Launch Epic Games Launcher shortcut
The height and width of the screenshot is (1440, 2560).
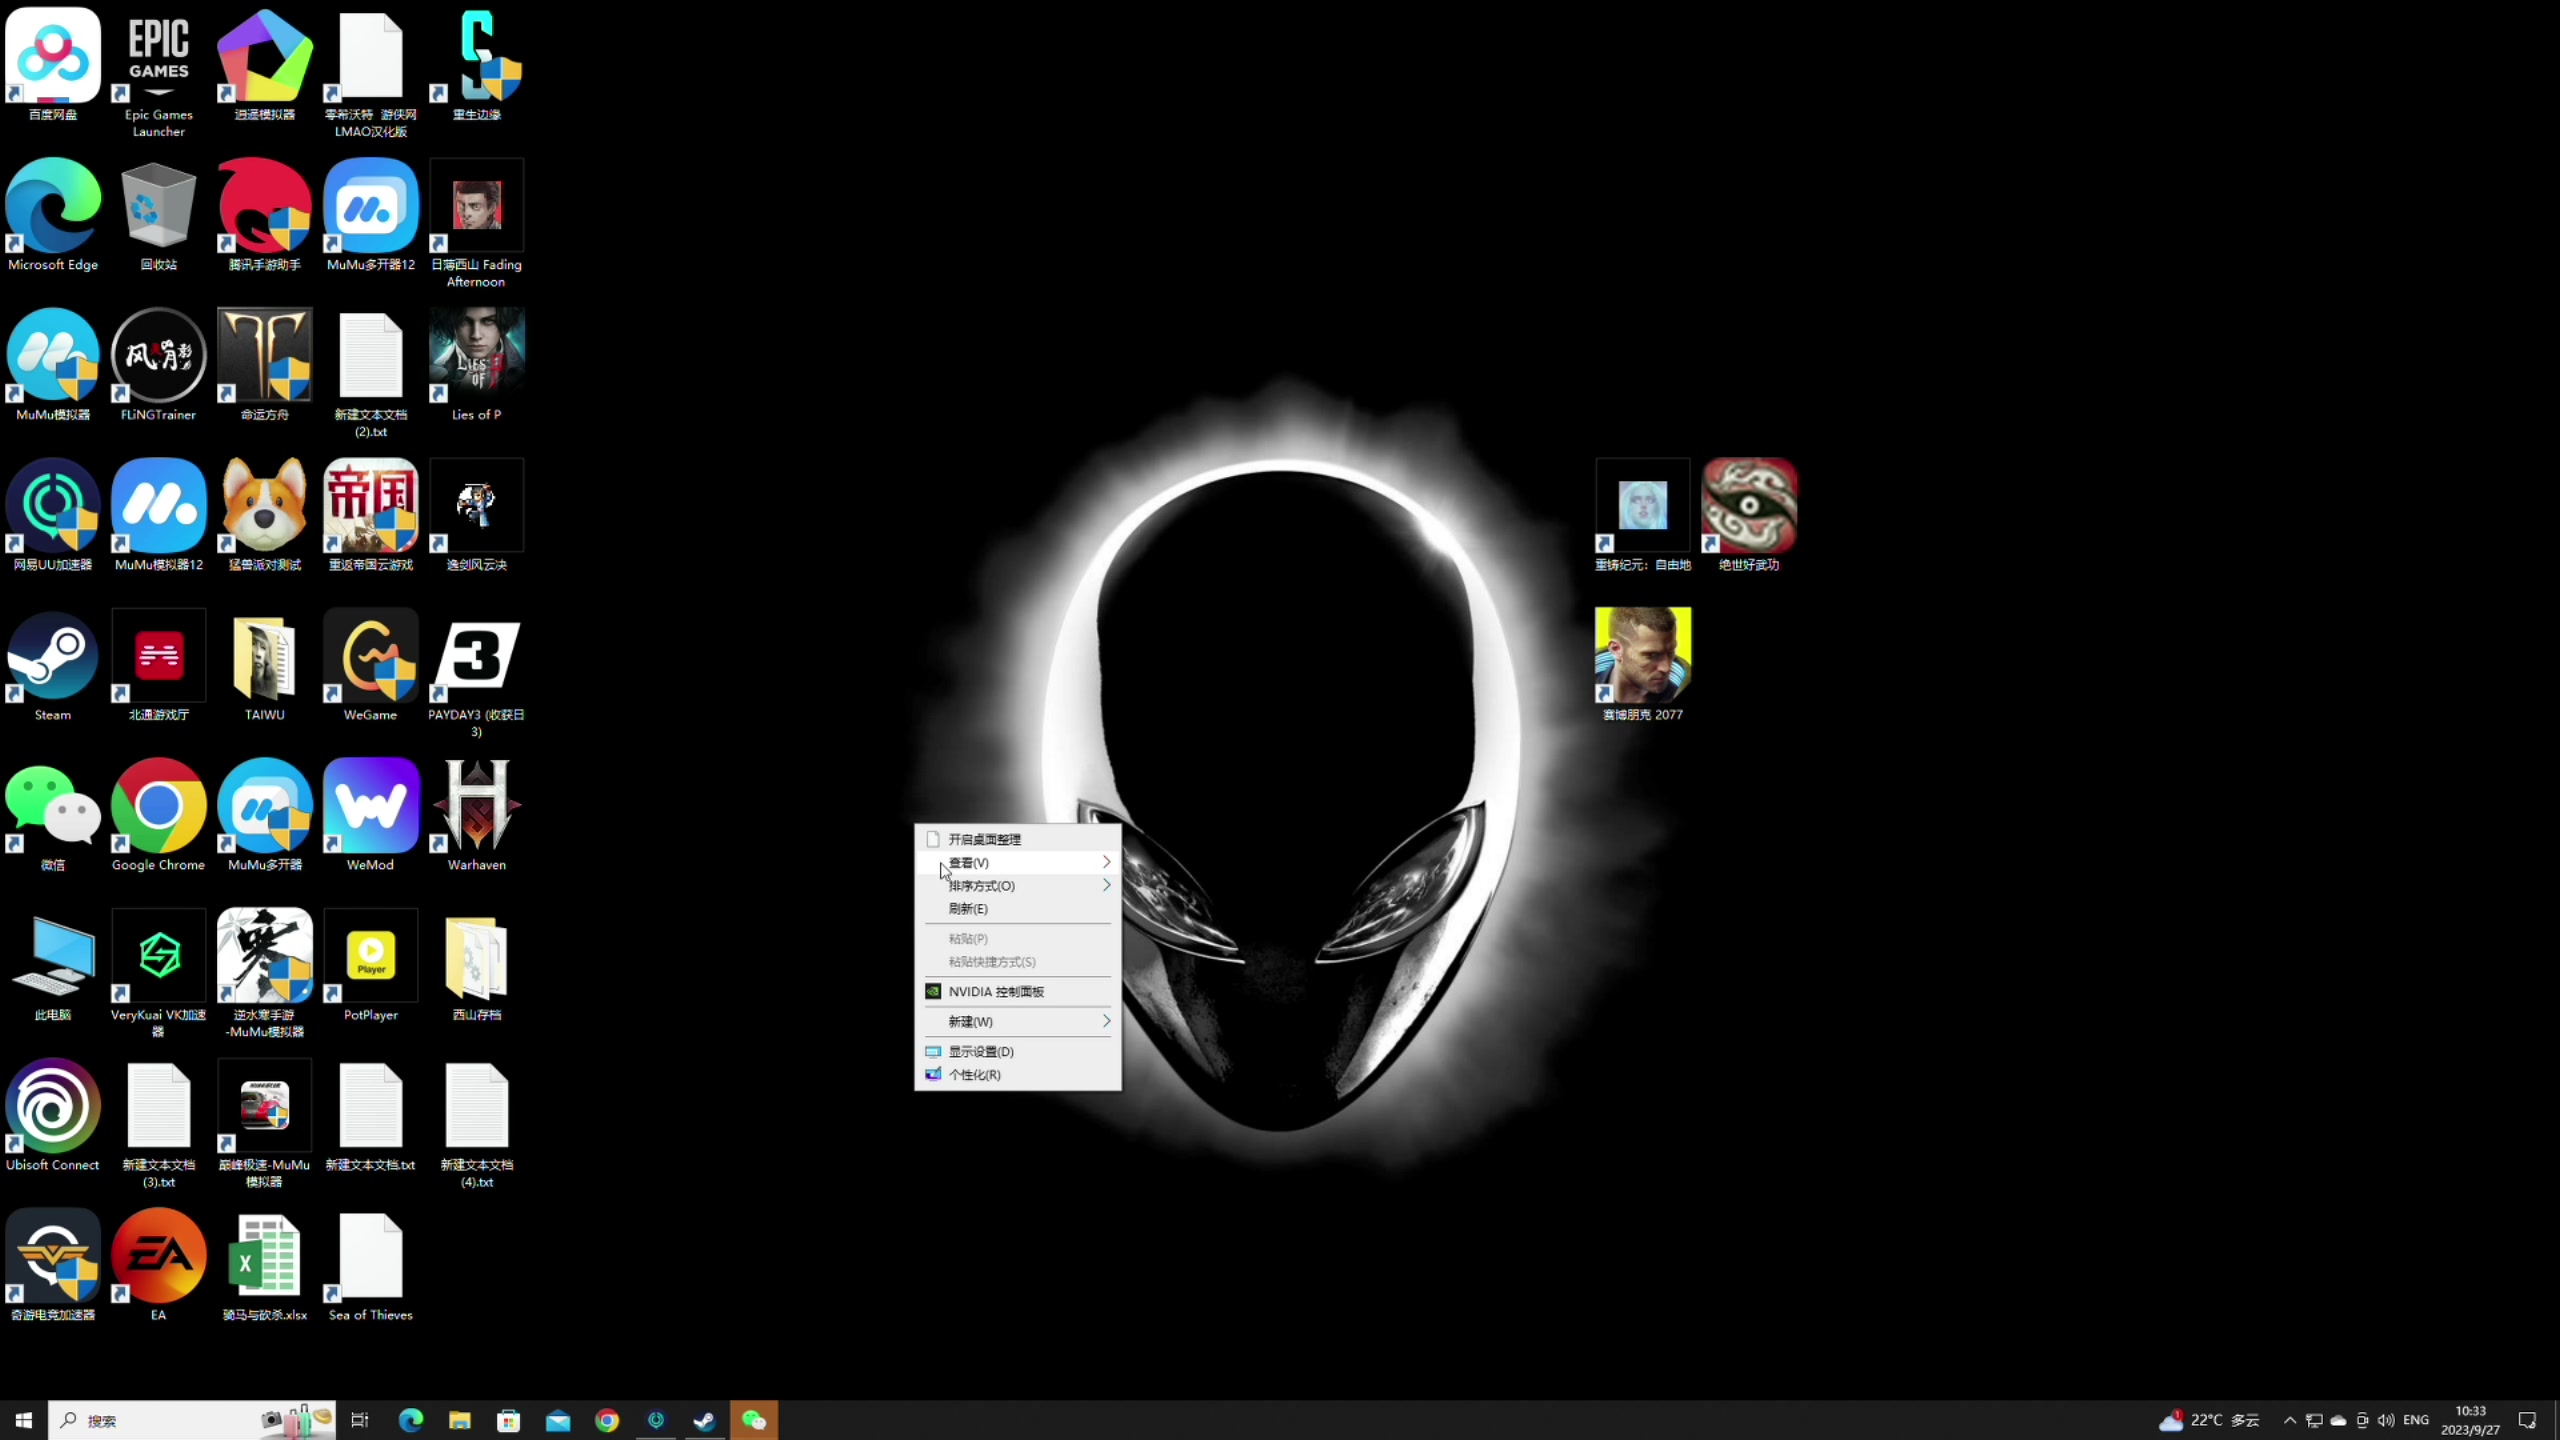[159, 73]
